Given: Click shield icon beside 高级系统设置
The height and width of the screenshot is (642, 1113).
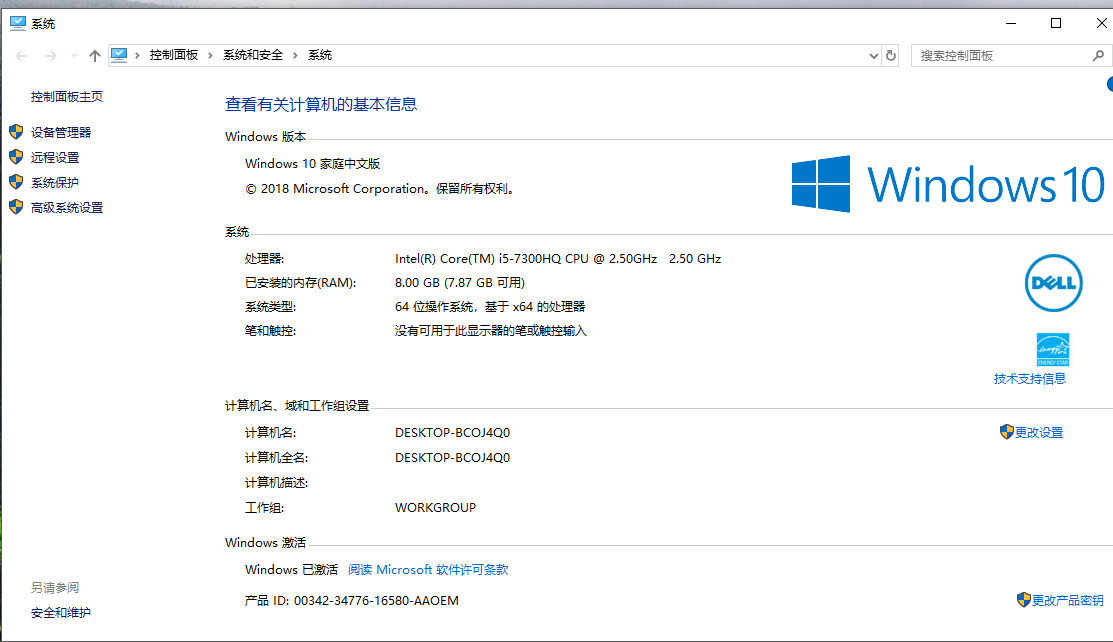Looking at the screenshot, I should pyautogui.click(x=16, y=207).
